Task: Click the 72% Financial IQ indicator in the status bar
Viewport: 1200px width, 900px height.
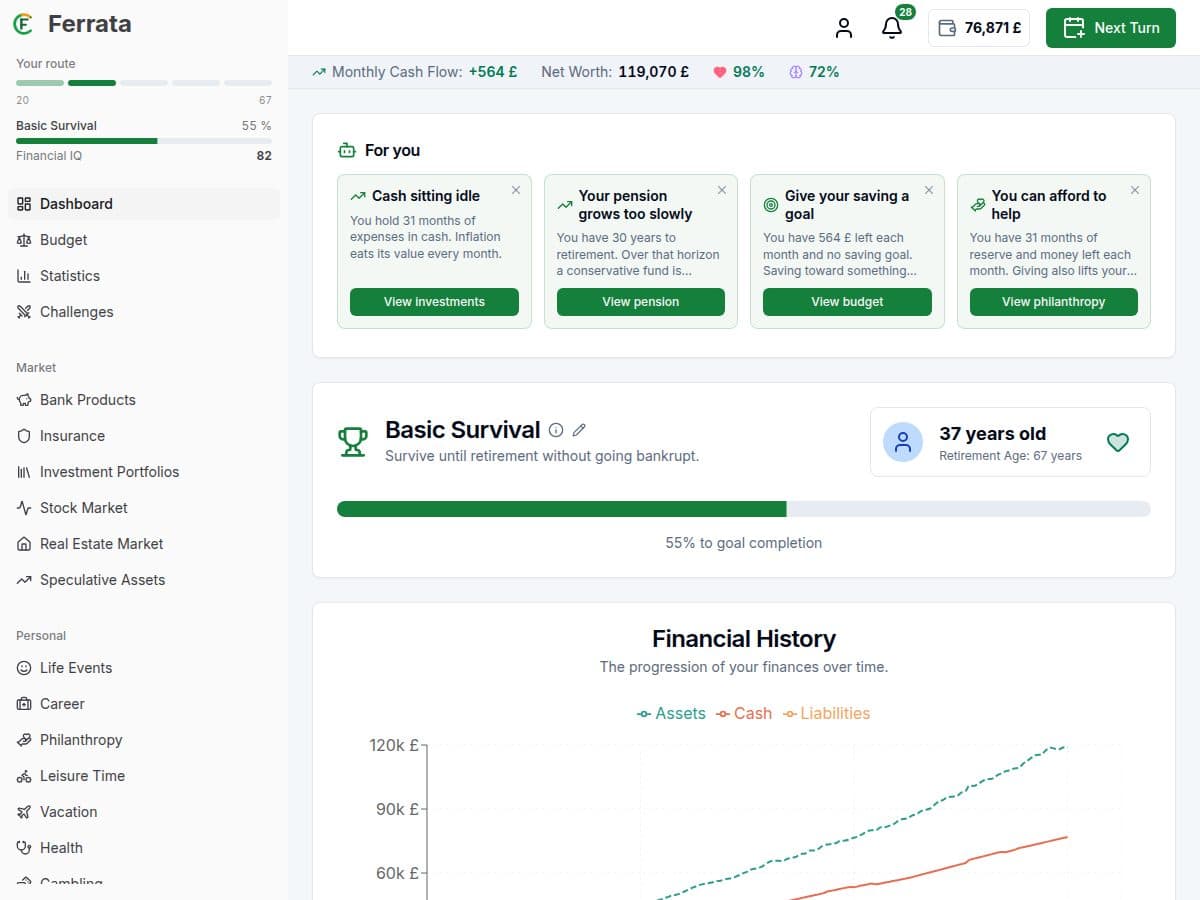Action: (814, 72)
